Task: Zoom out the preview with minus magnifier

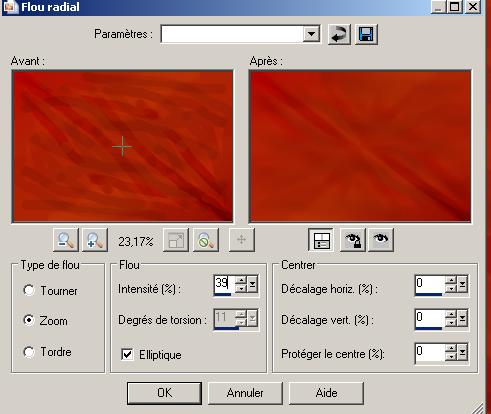Action: (66, 240)
